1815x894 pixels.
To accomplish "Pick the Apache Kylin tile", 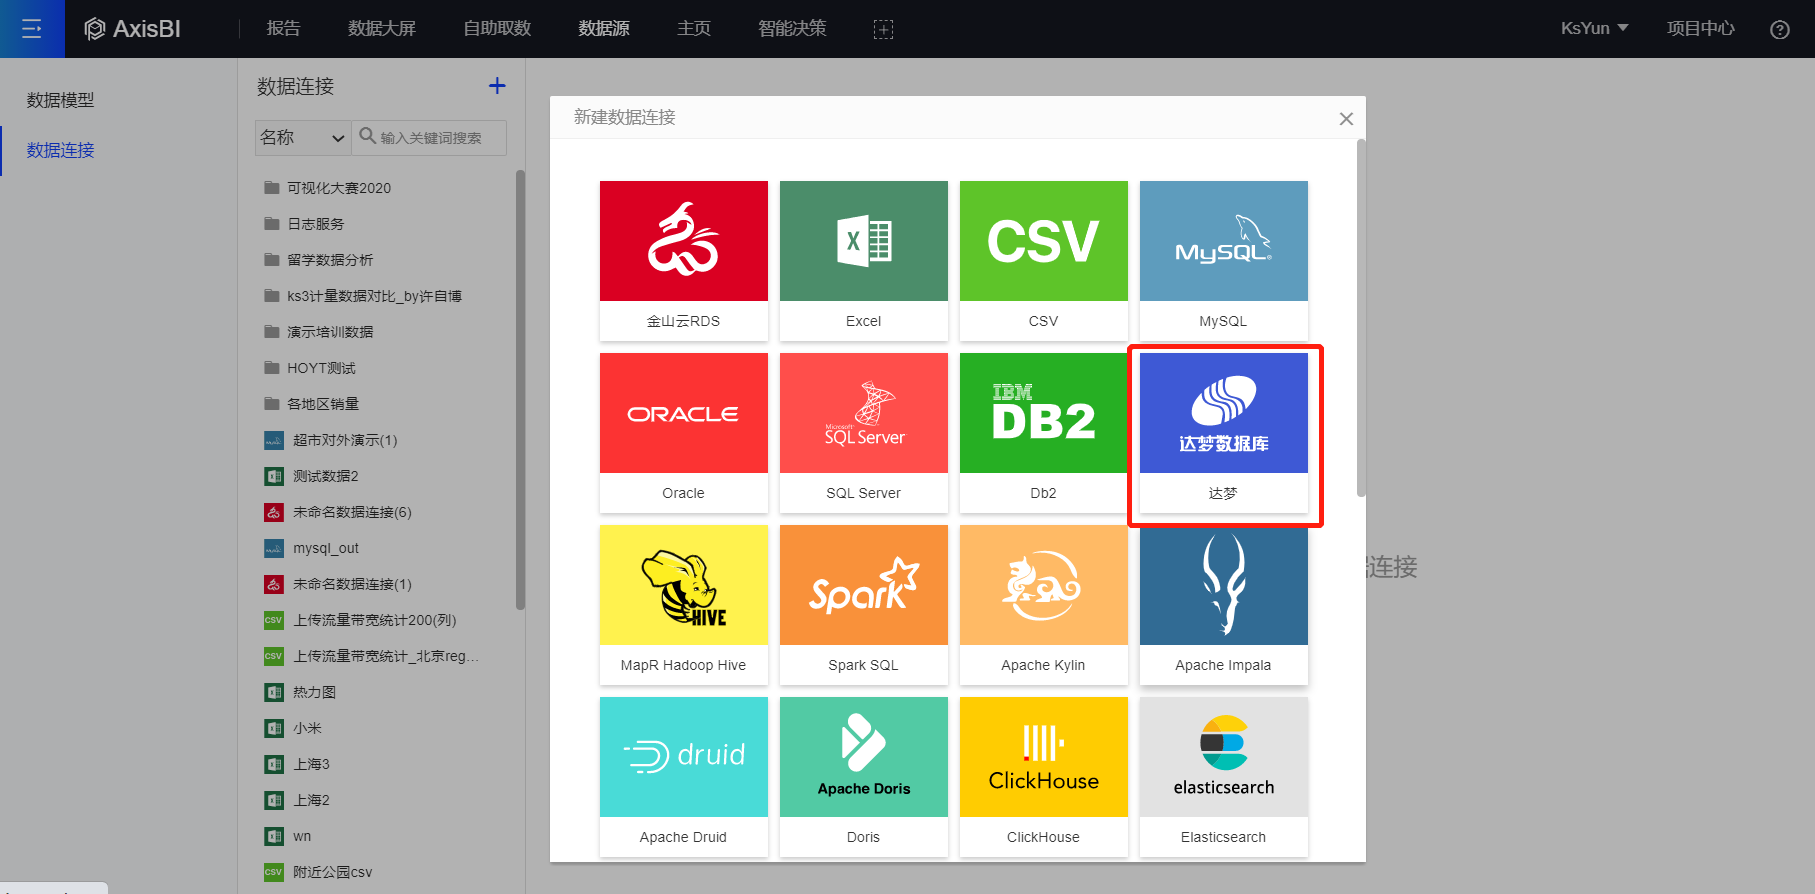I will point(1044,605).
